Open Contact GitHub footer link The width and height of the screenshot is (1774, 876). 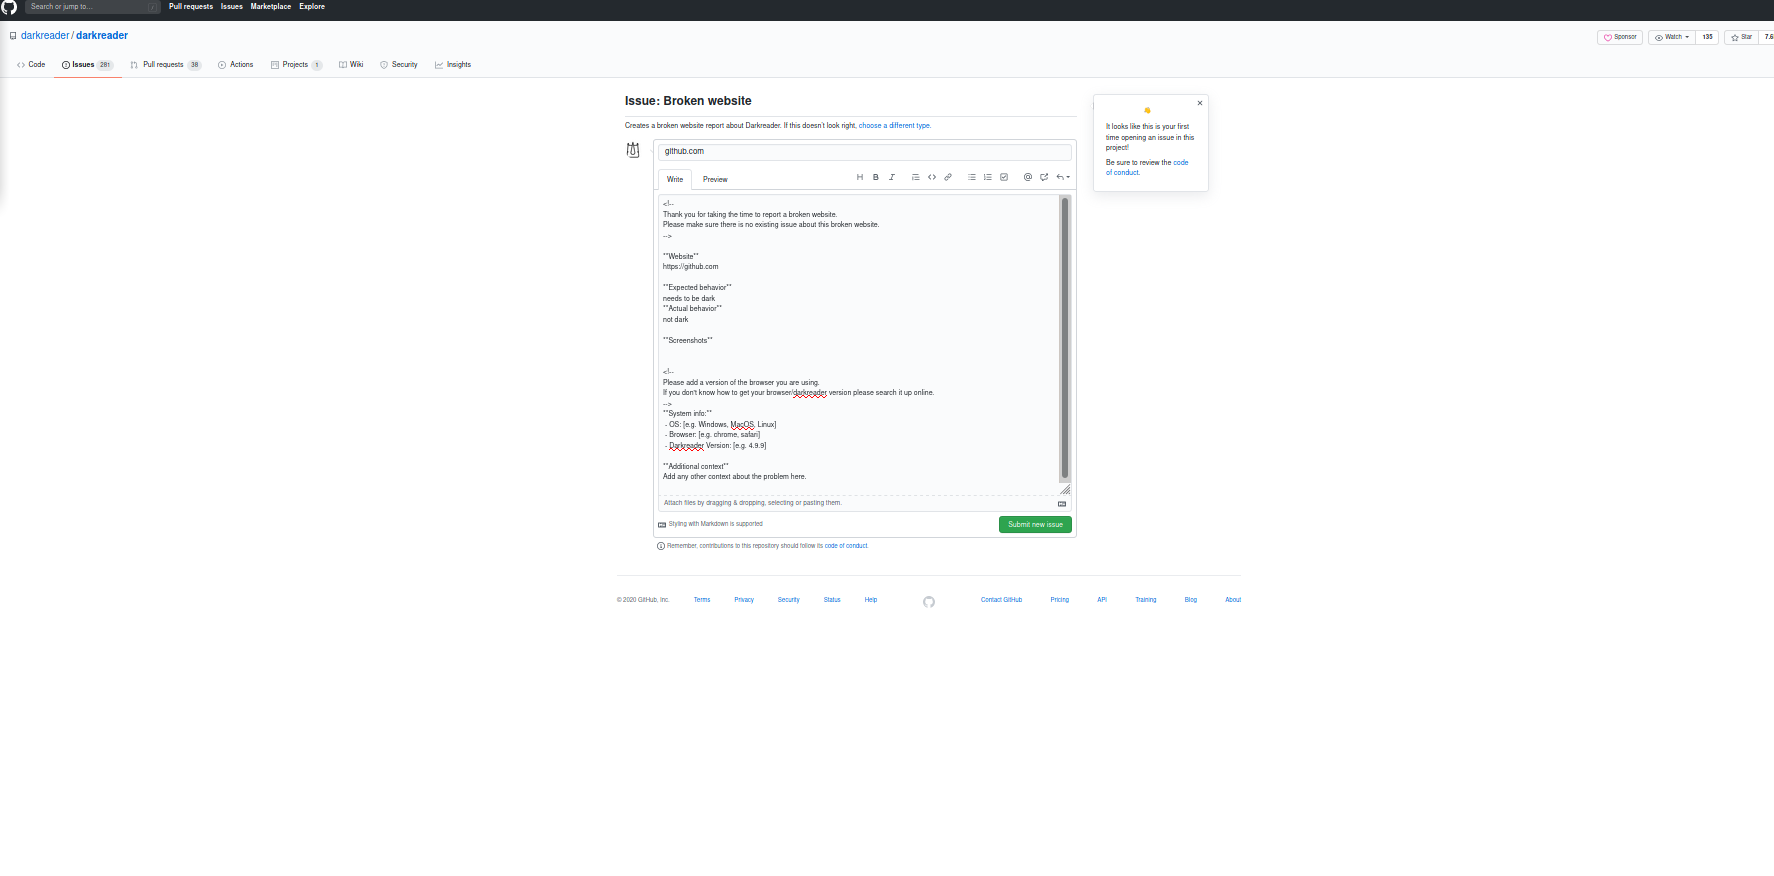point(1001,600)
